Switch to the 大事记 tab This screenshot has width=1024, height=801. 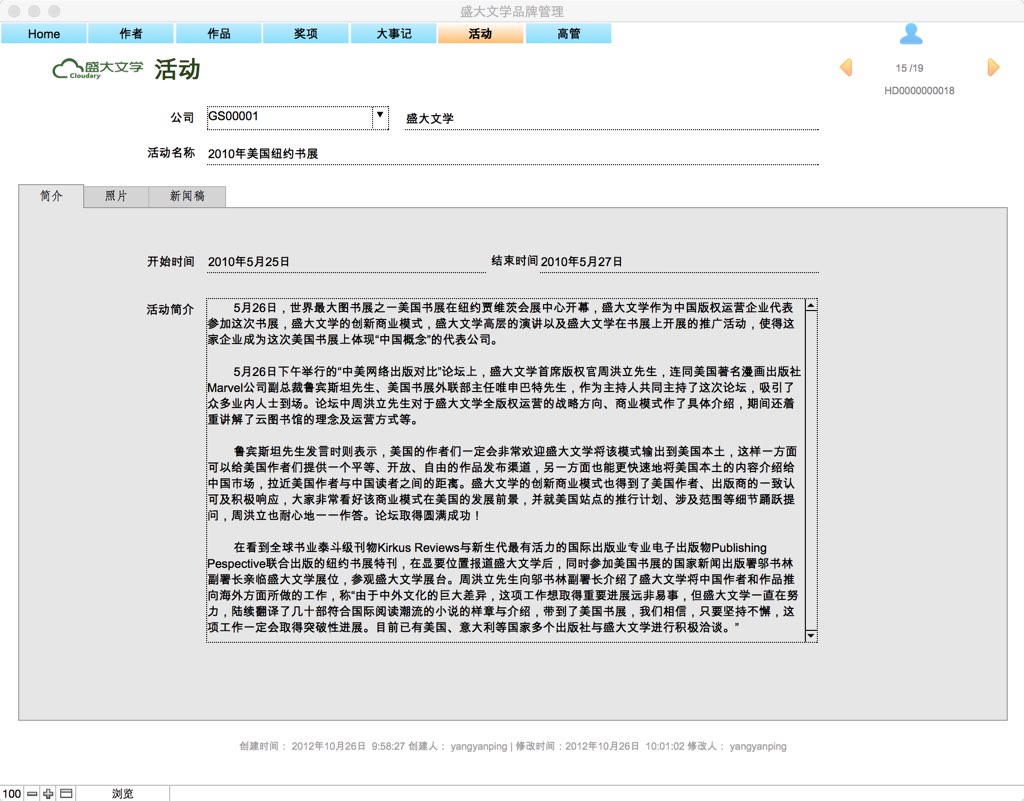click(x=394, y=33)
